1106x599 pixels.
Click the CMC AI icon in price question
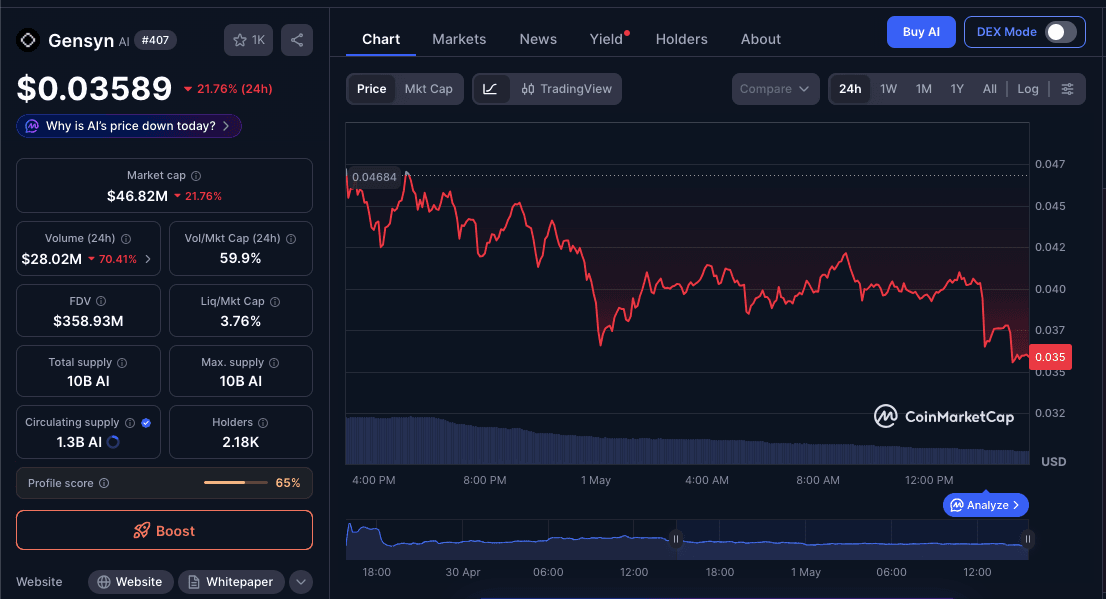32,126
